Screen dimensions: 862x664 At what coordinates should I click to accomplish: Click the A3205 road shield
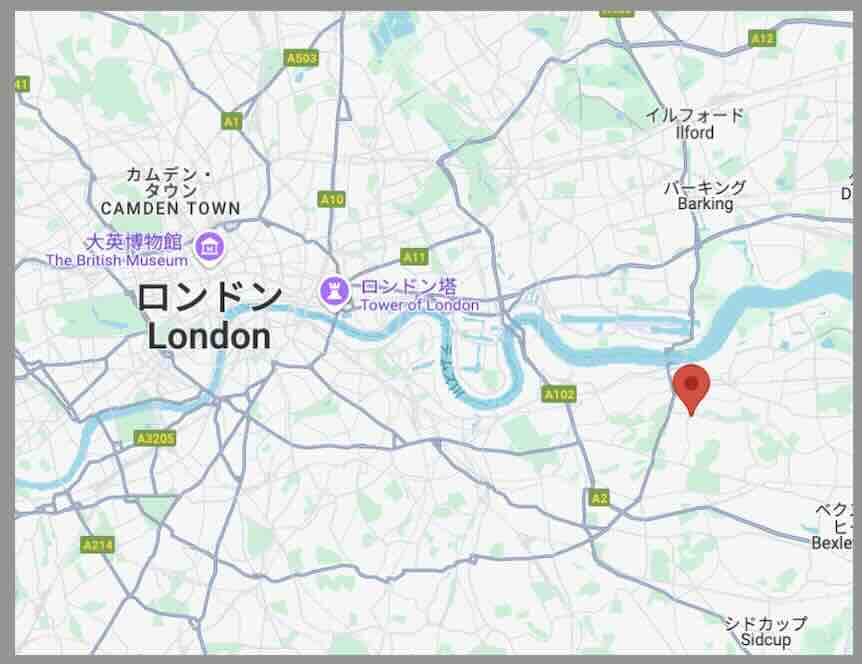[x=156, y=438]
